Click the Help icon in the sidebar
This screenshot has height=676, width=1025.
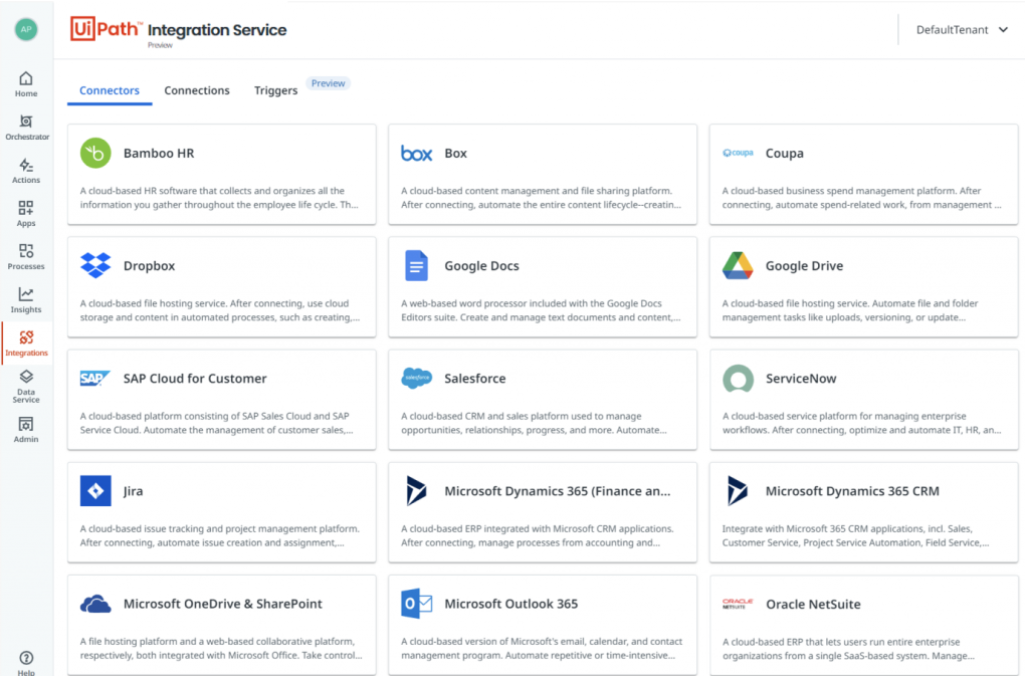point(26,661)
